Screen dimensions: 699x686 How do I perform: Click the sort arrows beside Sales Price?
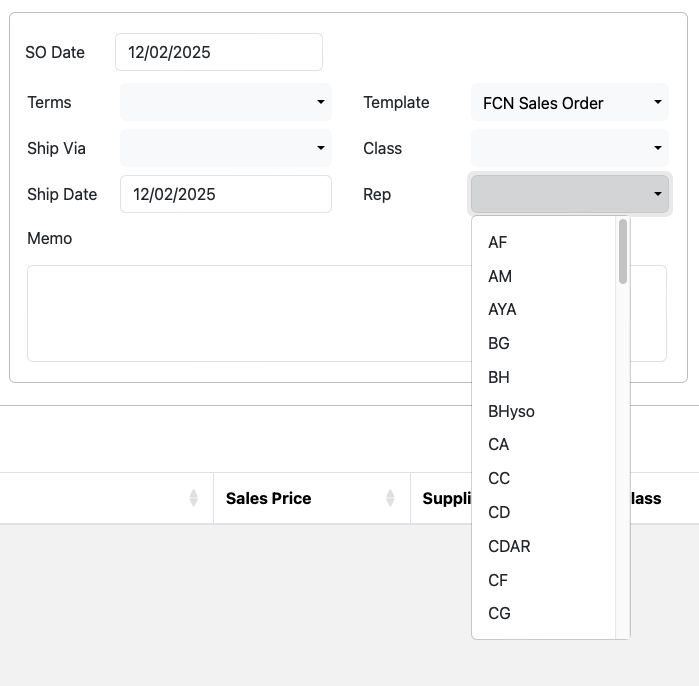pos(390,498)
